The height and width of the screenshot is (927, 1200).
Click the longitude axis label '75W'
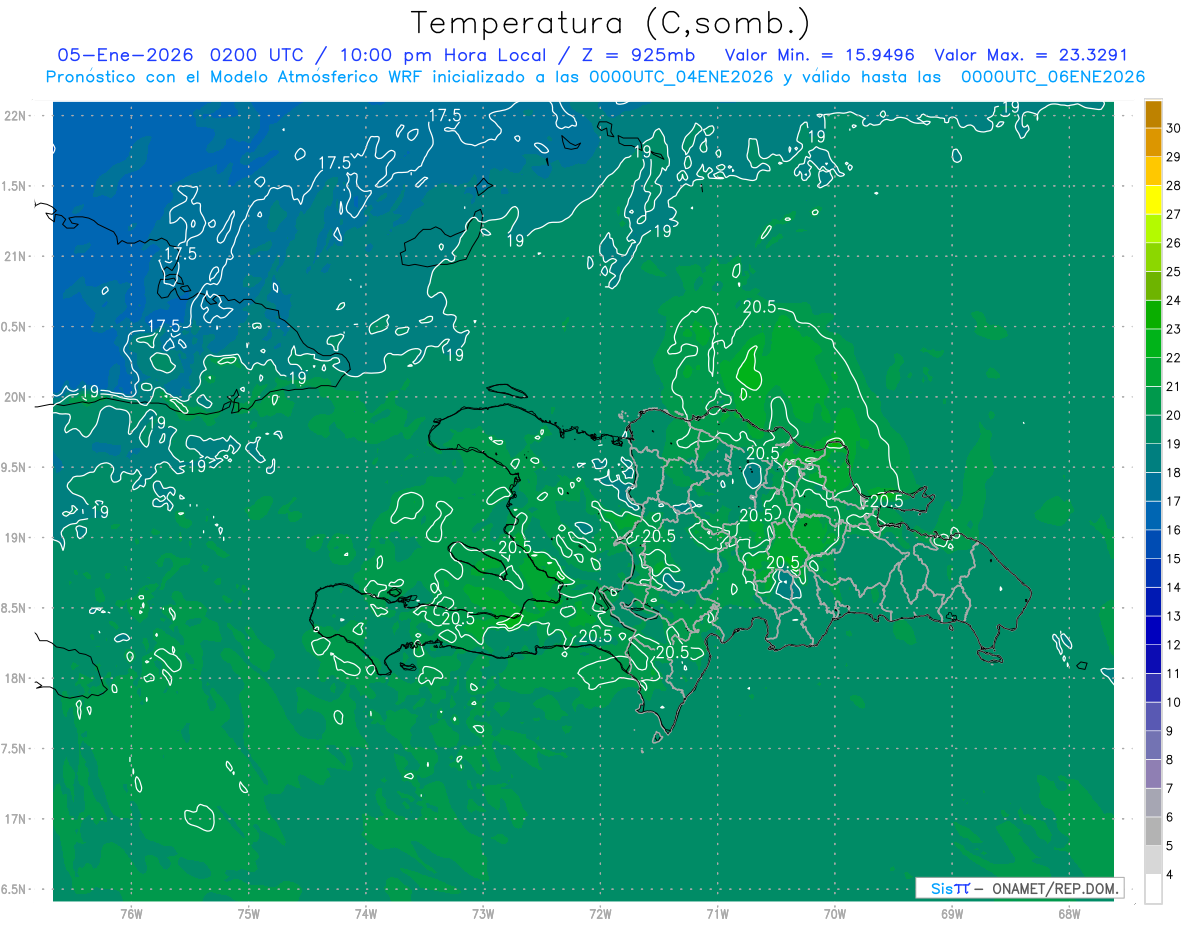pyautogui.click(x=248, y=913)
